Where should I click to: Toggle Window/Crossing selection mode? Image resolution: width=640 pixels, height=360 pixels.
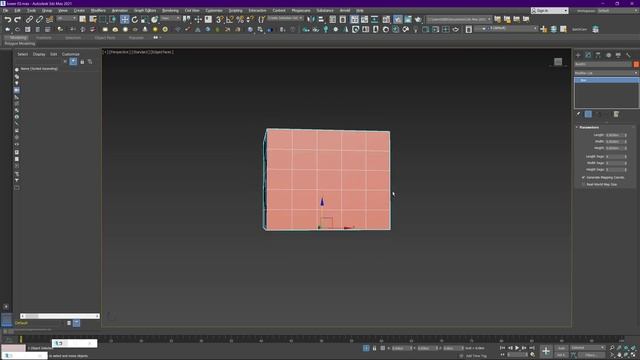coord(113,19)
